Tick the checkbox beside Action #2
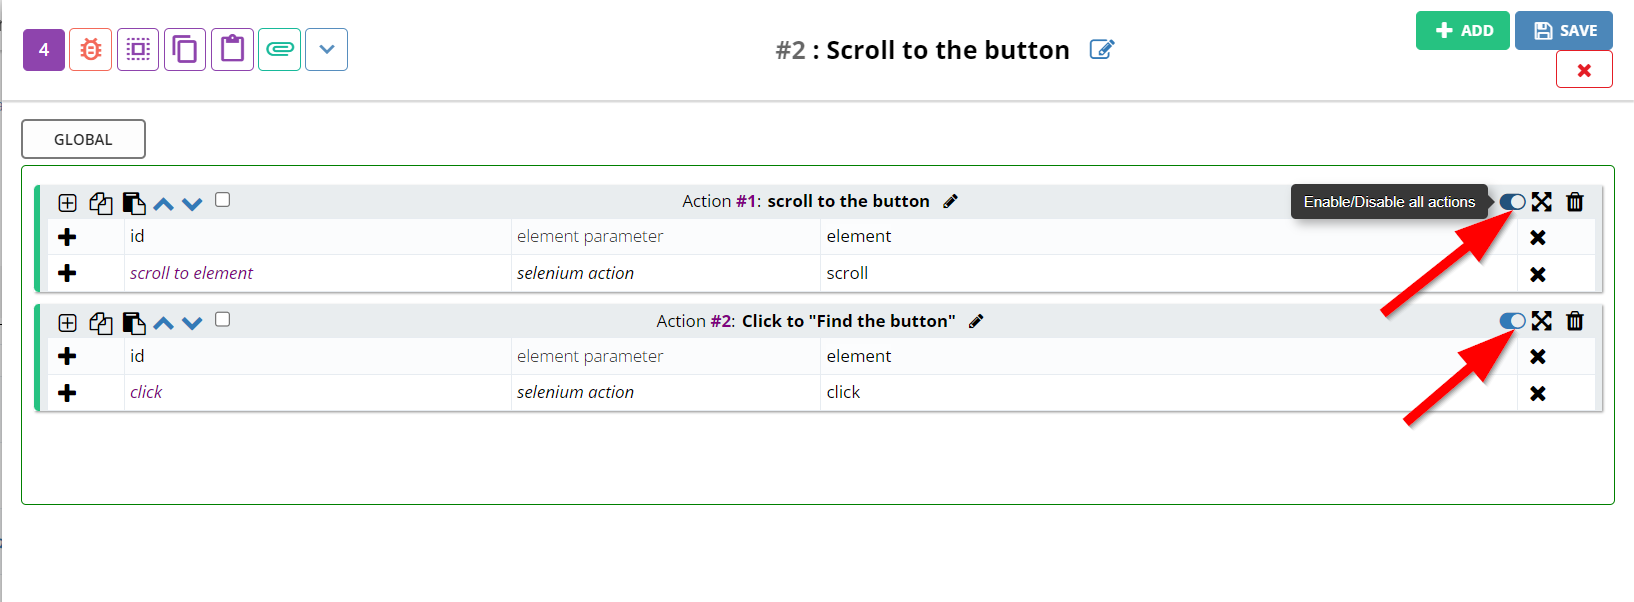This screenshot has height=602, width=1634. click(222, 319)
